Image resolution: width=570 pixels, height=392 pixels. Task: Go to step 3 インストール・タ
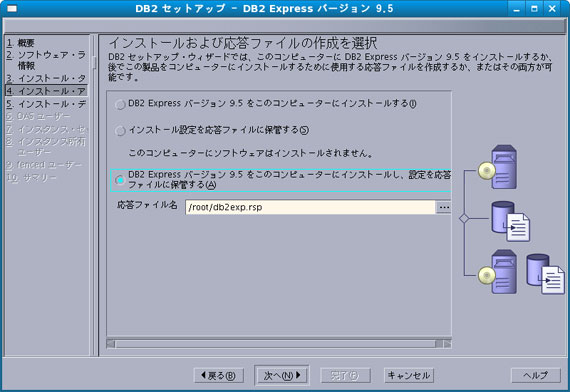[x=46, y=78]
